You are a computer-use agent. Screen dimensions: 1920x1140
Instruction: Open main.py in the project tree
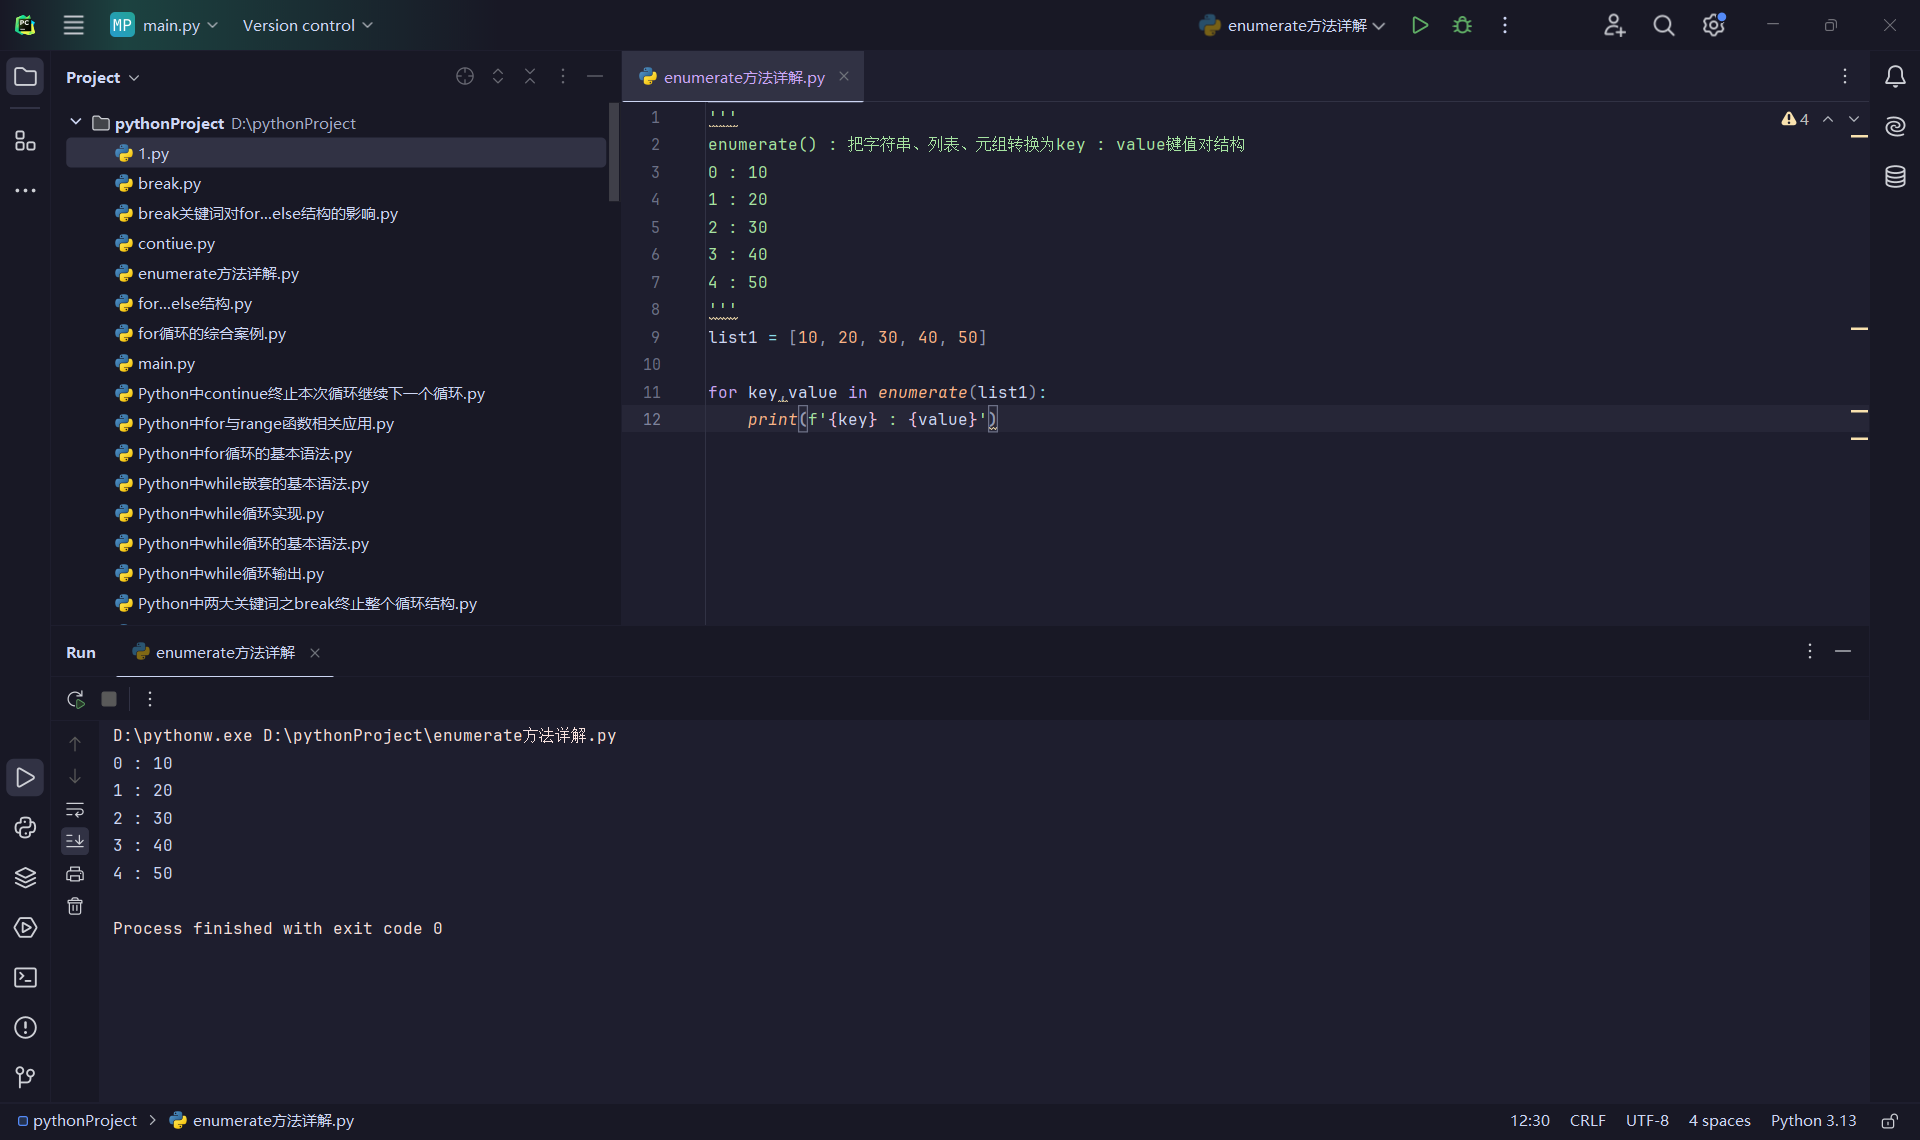[x=166, y=364]
